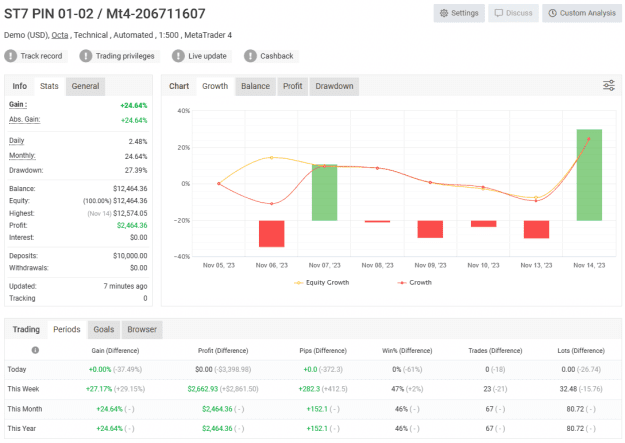Click the Nov 14 green bar
This screenshot has width=625, height=443.
pyautogui.click(x=589, y=175)
